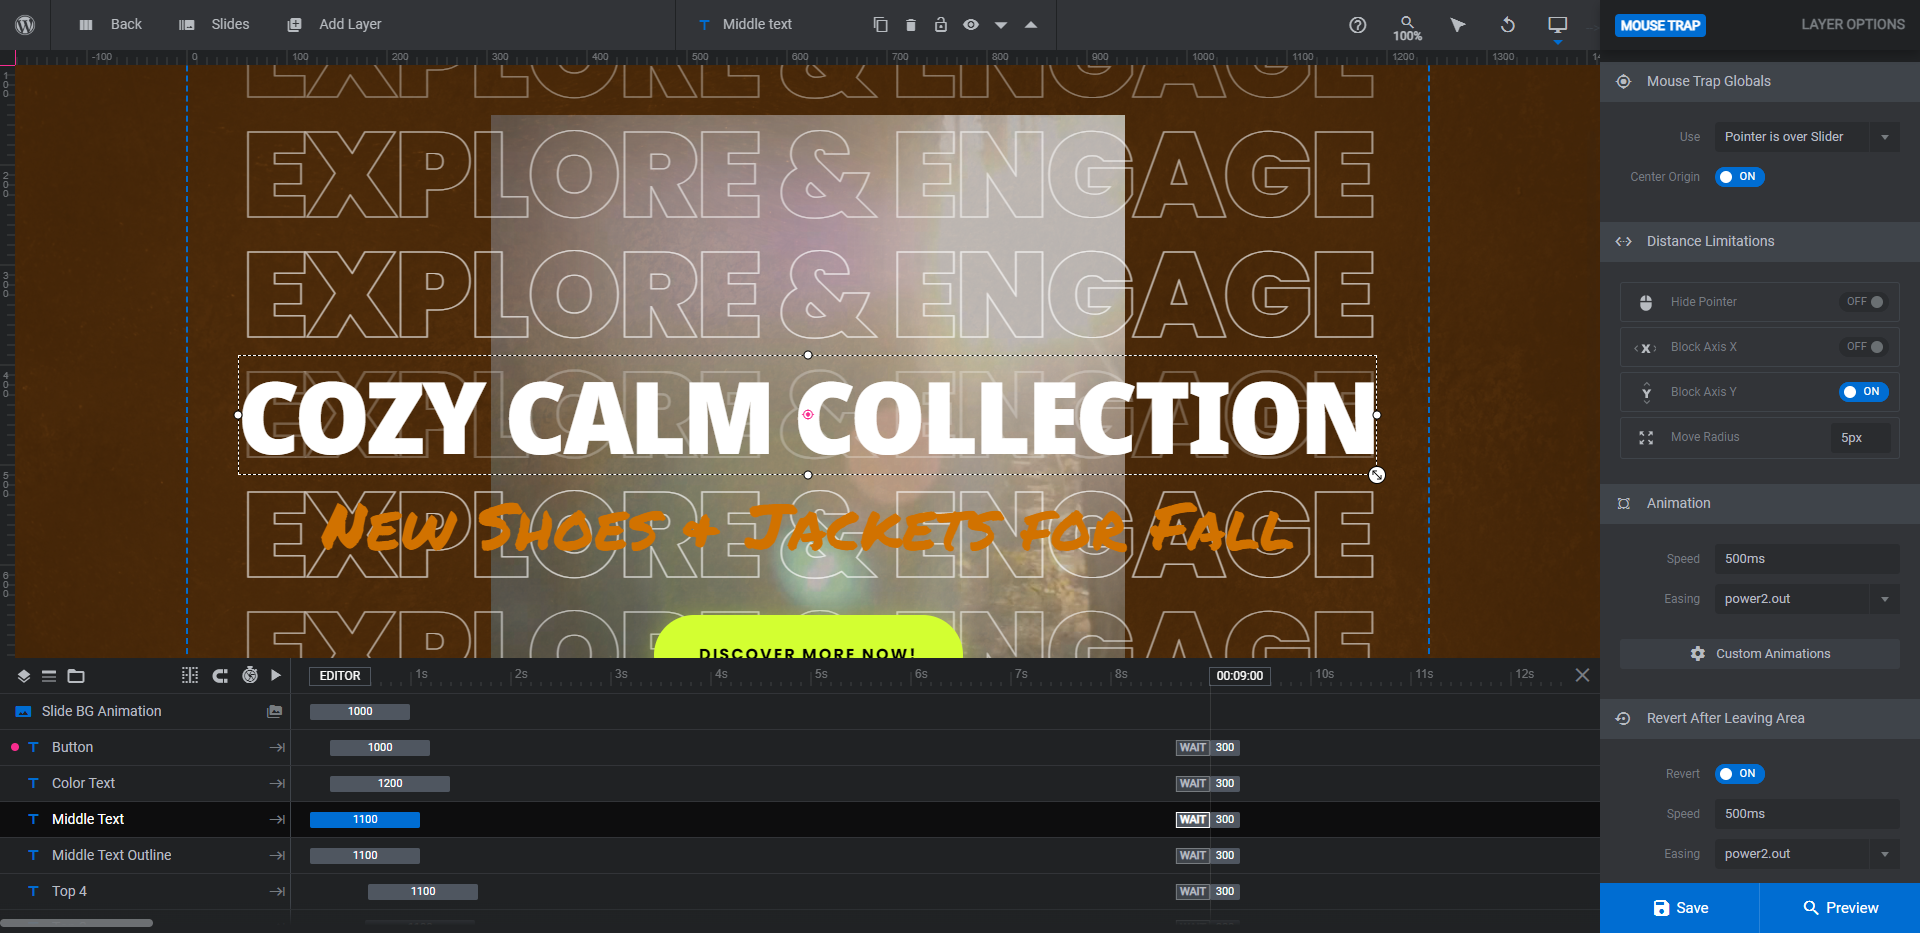Collapse the Animation section header

click(x=1760, y=503)
